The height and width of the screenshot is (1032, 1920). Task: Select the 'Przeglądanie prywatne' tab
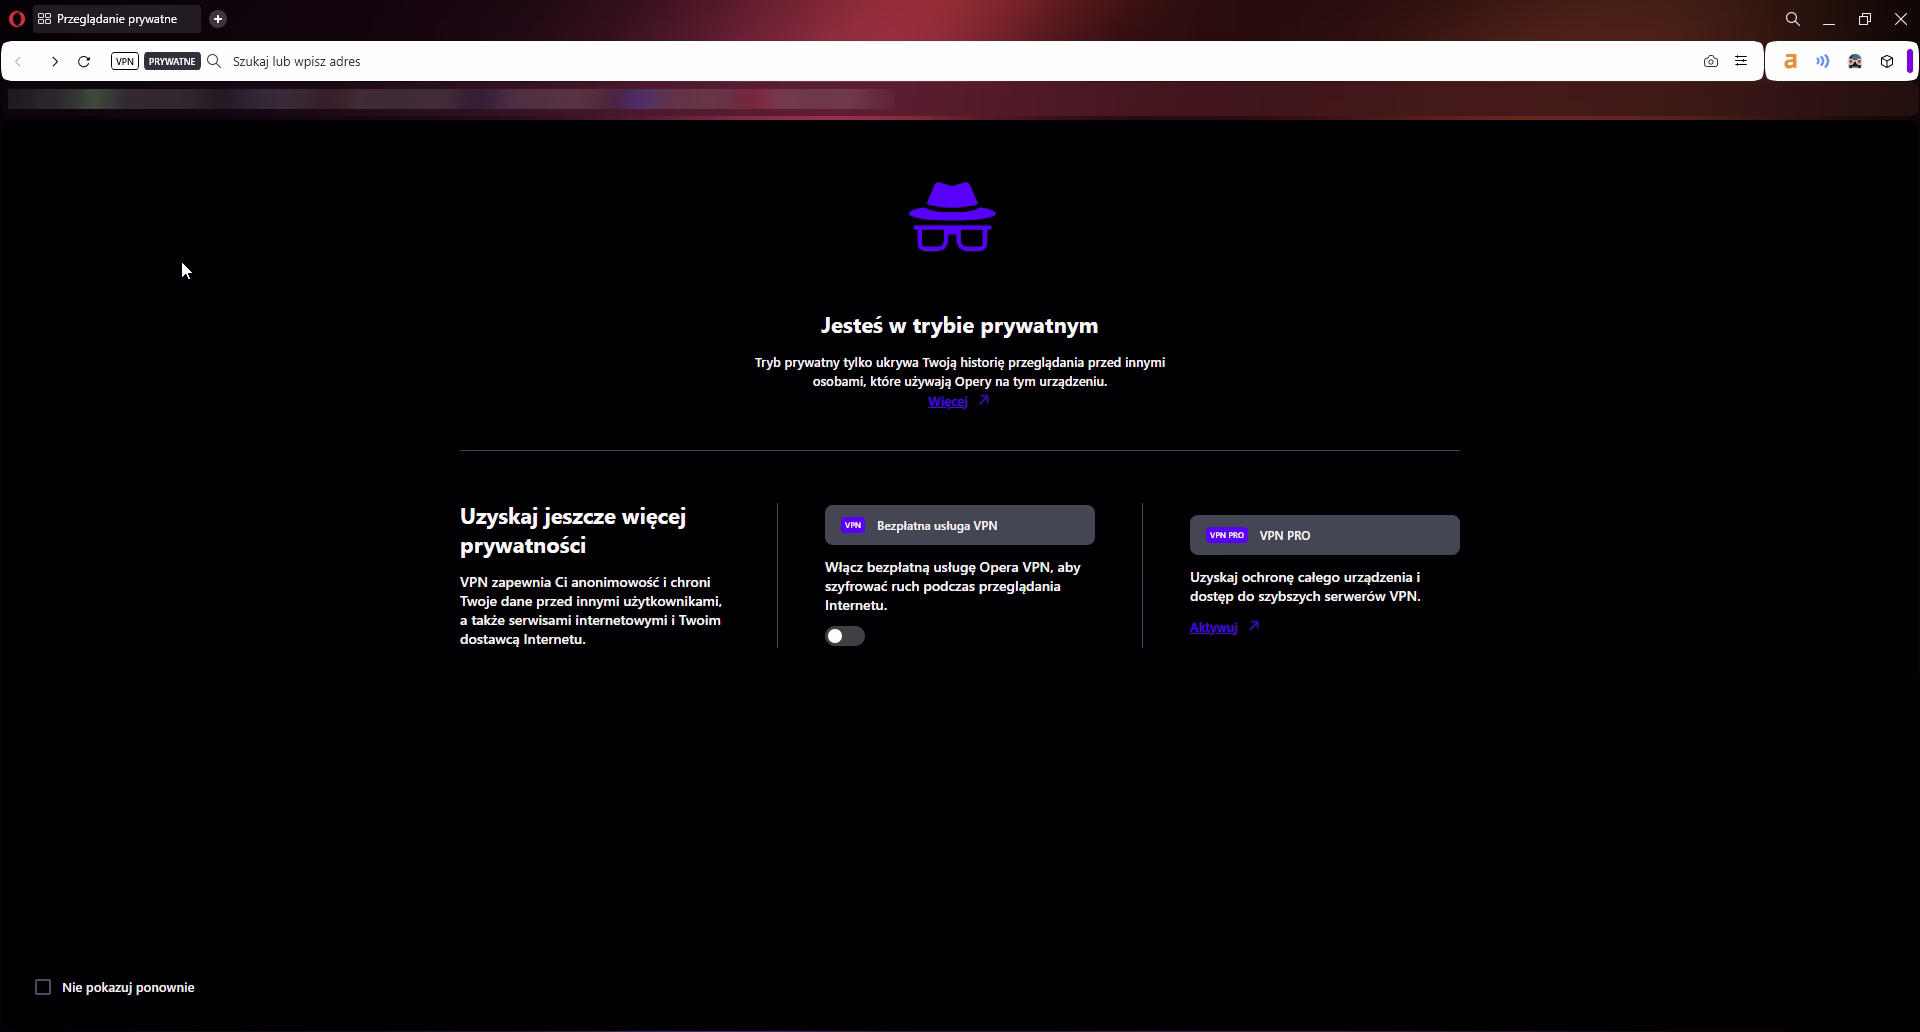click(116, 19)
